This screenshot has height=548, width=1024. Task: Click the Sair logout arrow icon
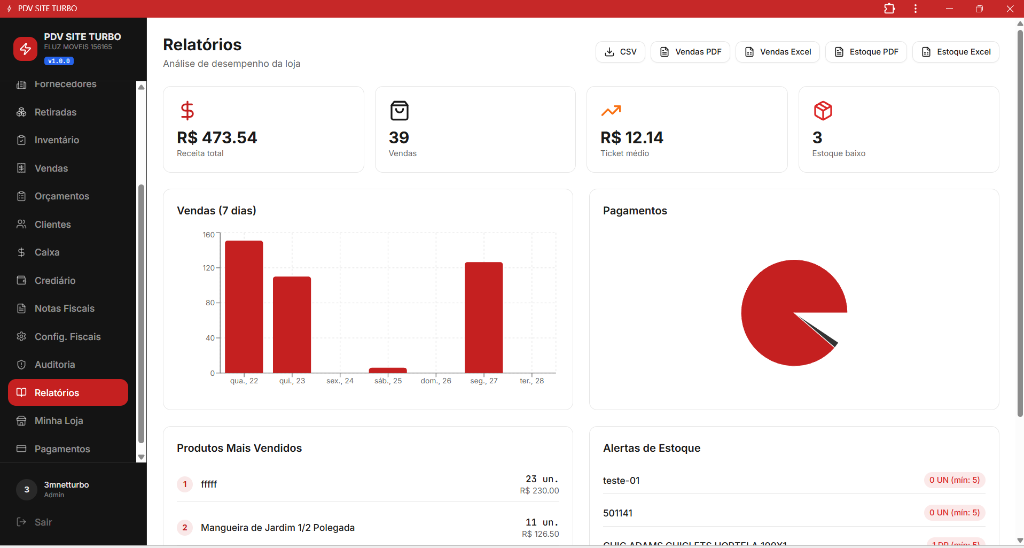point(21,523)
